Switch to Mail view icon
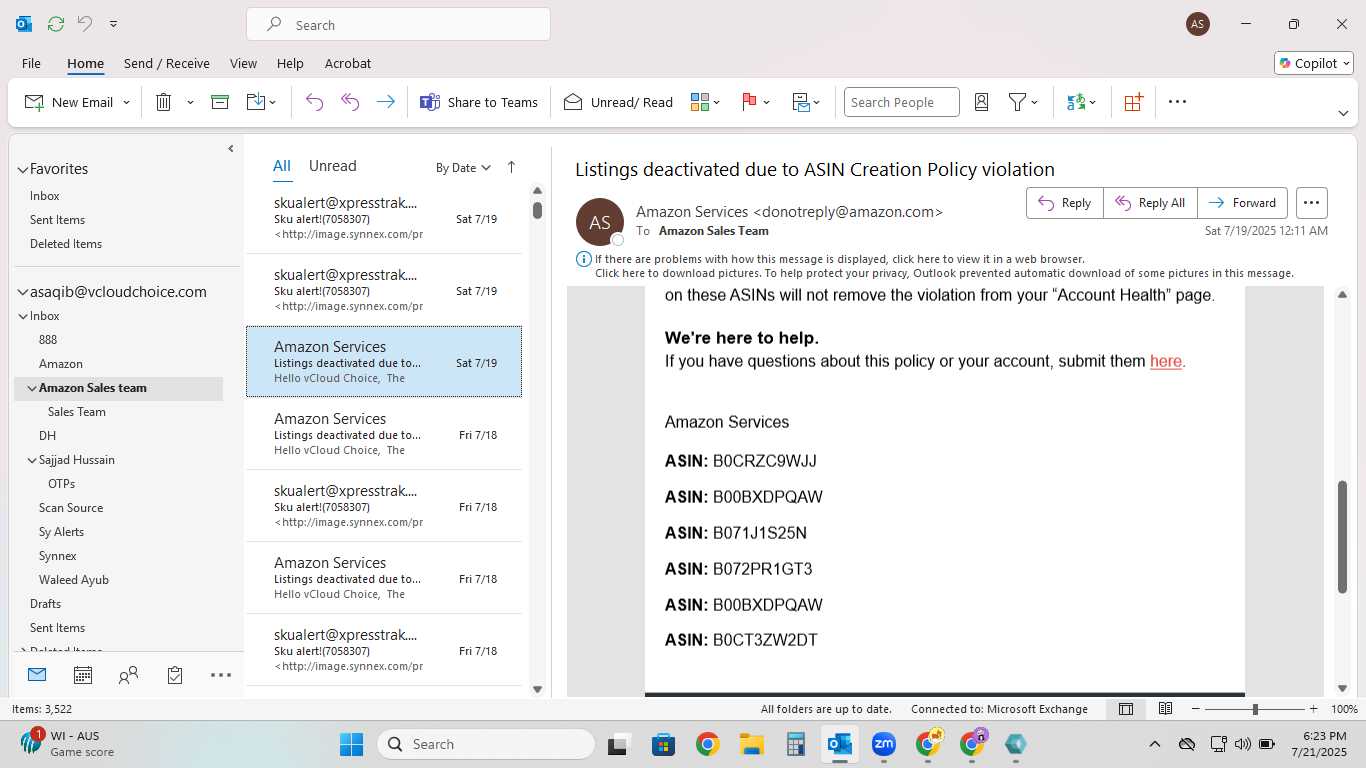Image resolution: width=1366 pixels, height=768 pixels. click(x=37, y=675)
